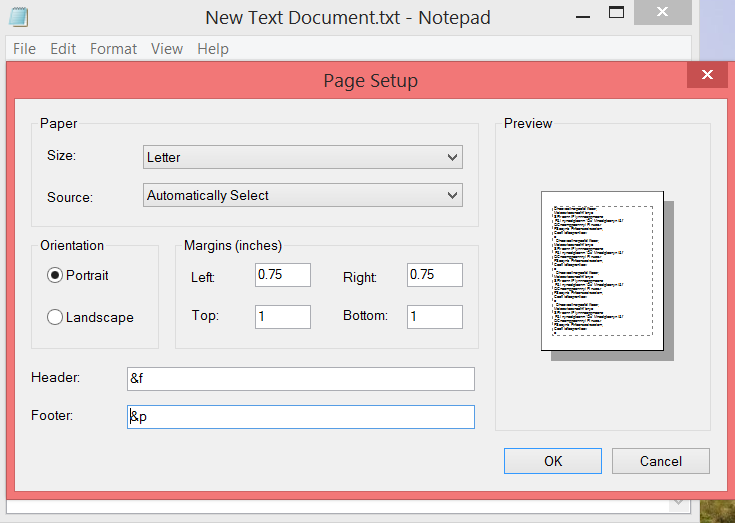The width and height of the screenshot is (735, 523).
Task: Click the page preview thumbnail
Action: (602, 270)
